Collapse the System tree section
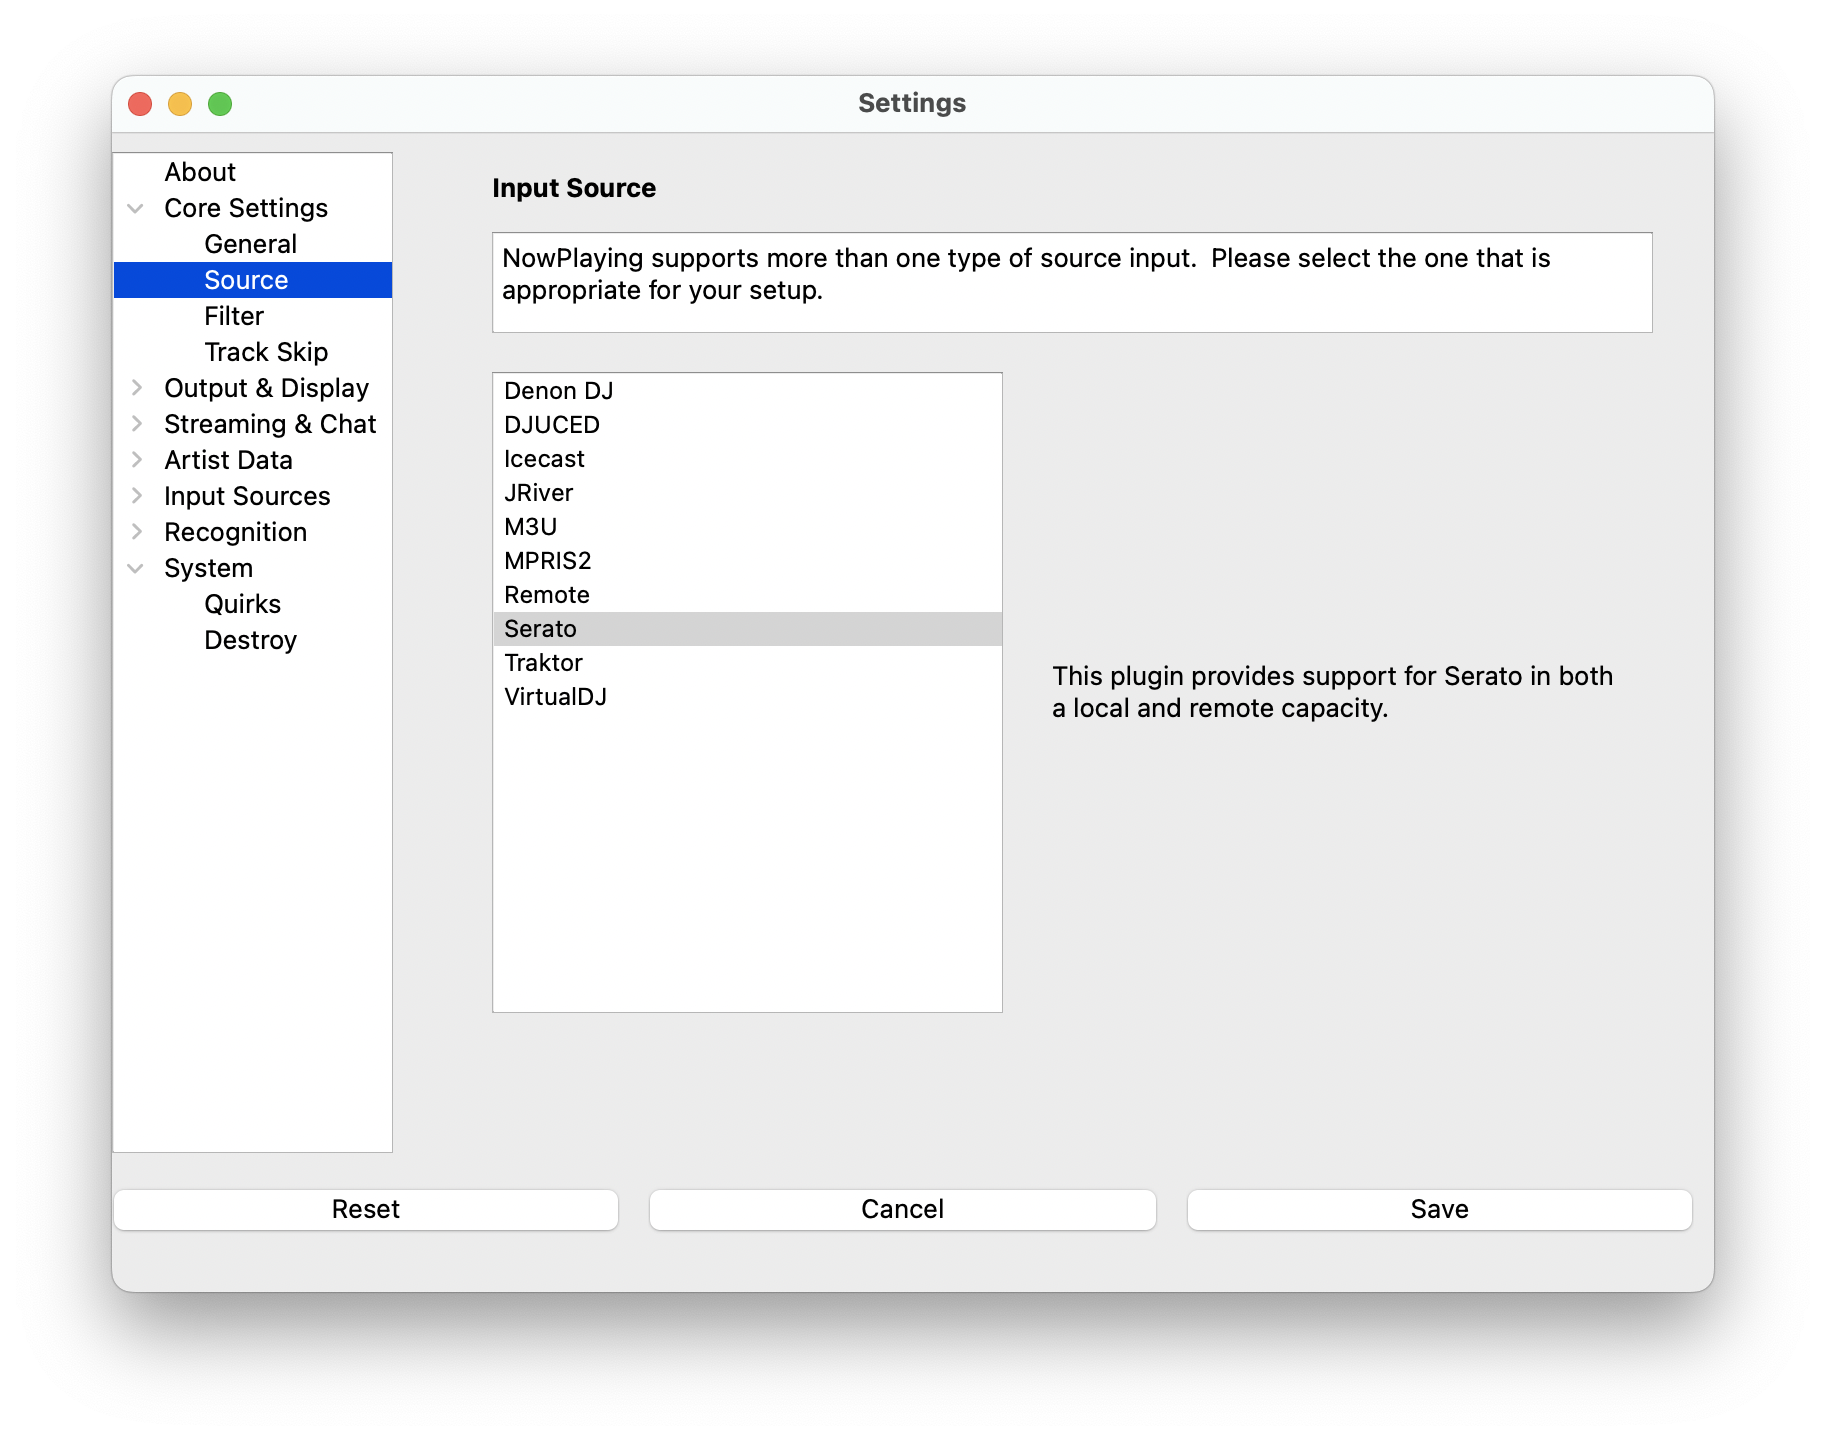This screenshot has height=1440, width=1826. coord(136,568)
